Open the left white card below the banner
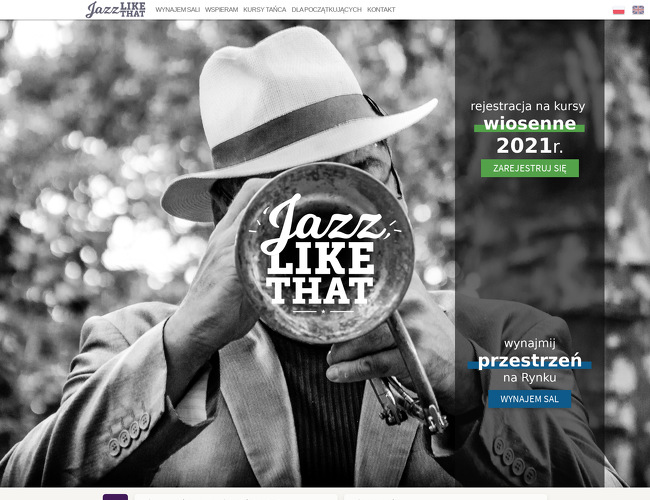 click(x=236, y=497)
